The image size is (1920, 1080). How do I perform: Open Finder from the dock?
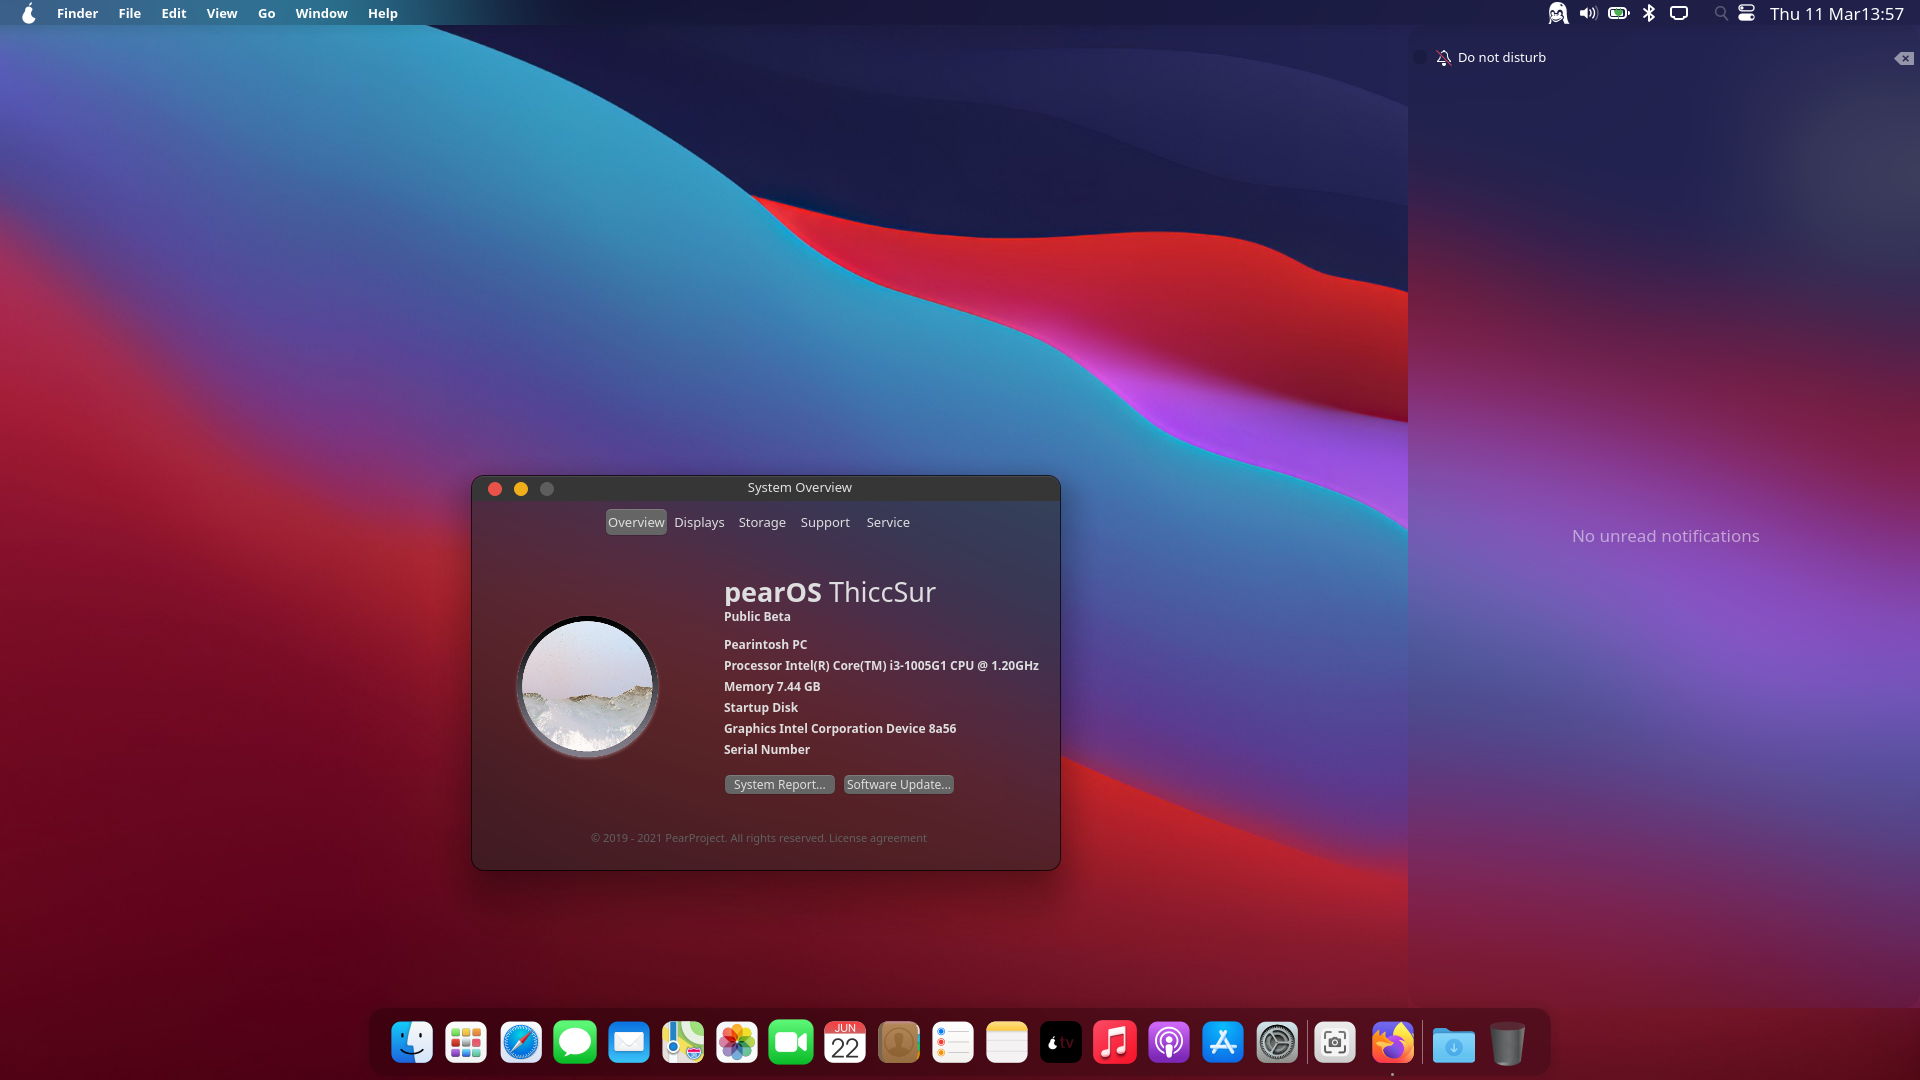[412, 1043]
